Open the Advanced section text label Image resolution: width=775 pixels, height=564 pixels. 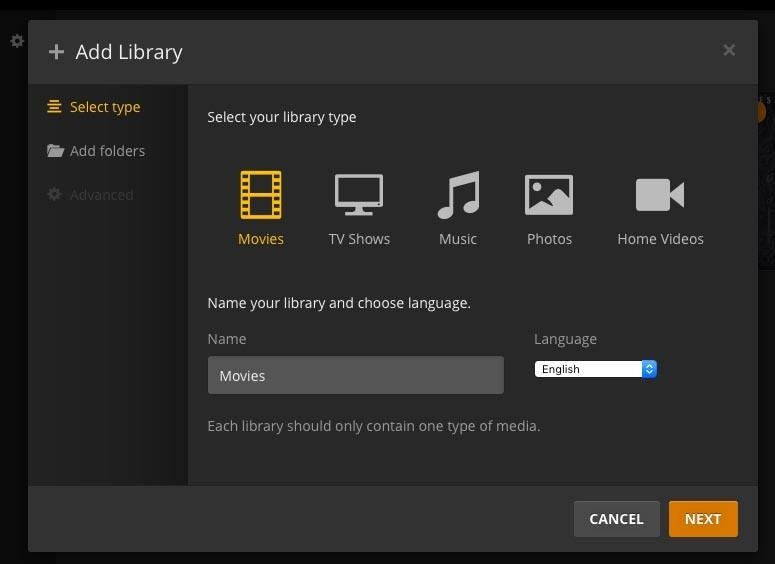(101, 195)
